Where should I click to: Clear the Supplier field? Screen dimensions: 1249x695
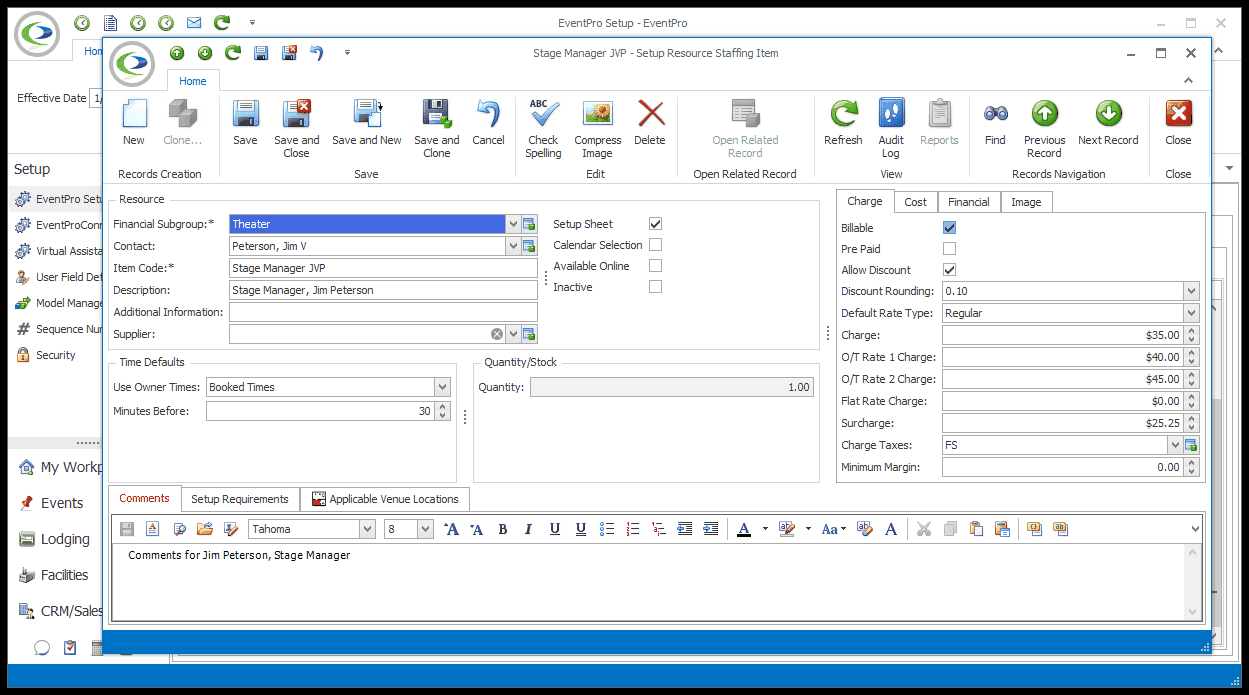pyautogui.click(x=497, y=334)
